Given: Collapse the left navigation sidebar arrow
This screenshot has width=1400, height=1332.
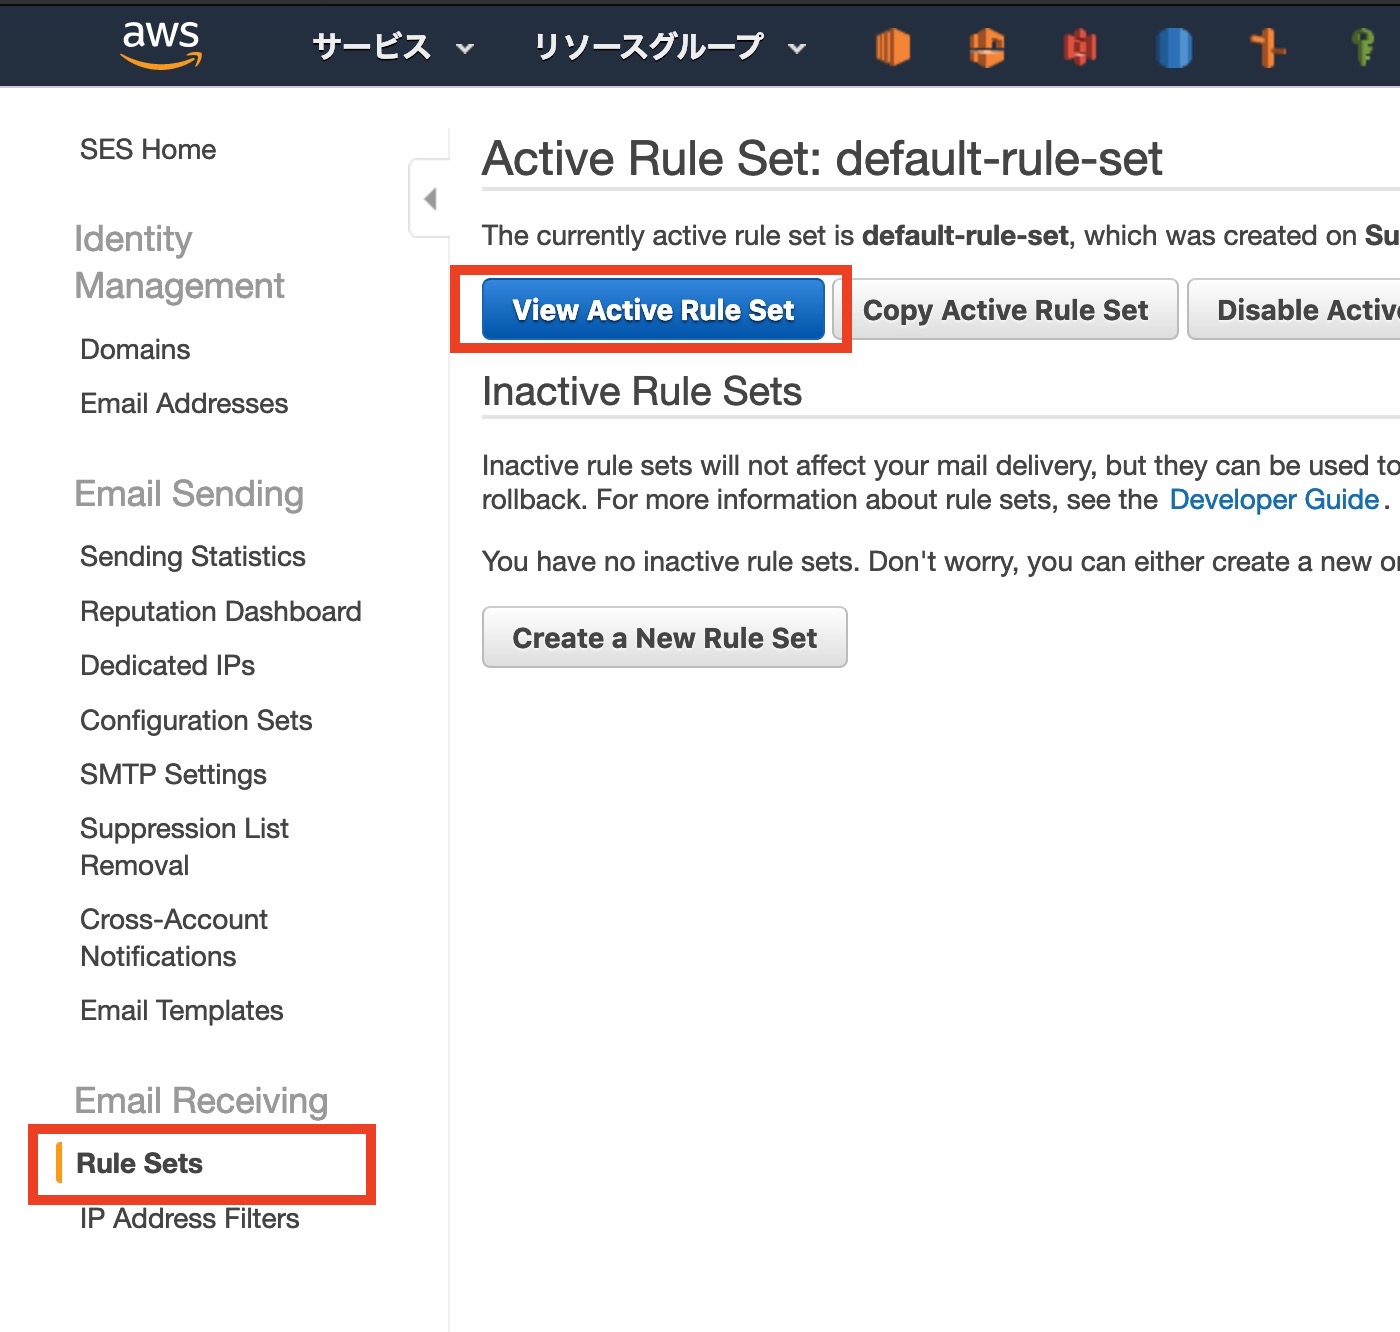Looking at the screenshot, I should pos(430,198).
